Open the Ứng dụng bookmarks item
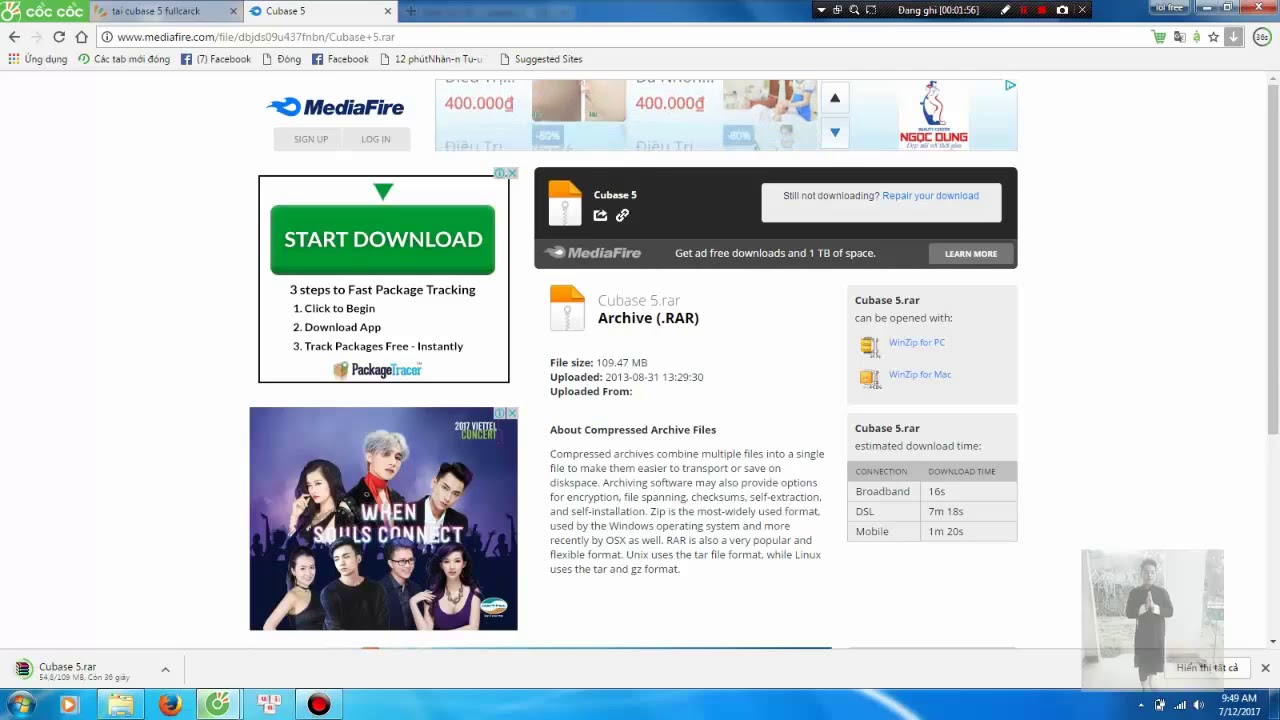This screenshot has height=720, width=1280. point(38,59)
